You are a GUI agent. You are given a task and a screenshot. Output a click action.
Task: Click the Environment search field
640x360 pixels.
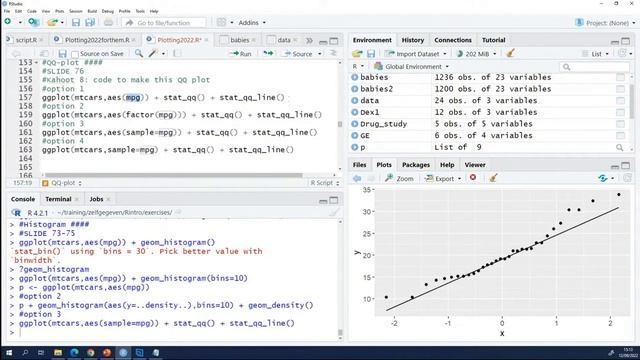pos(594,67)
